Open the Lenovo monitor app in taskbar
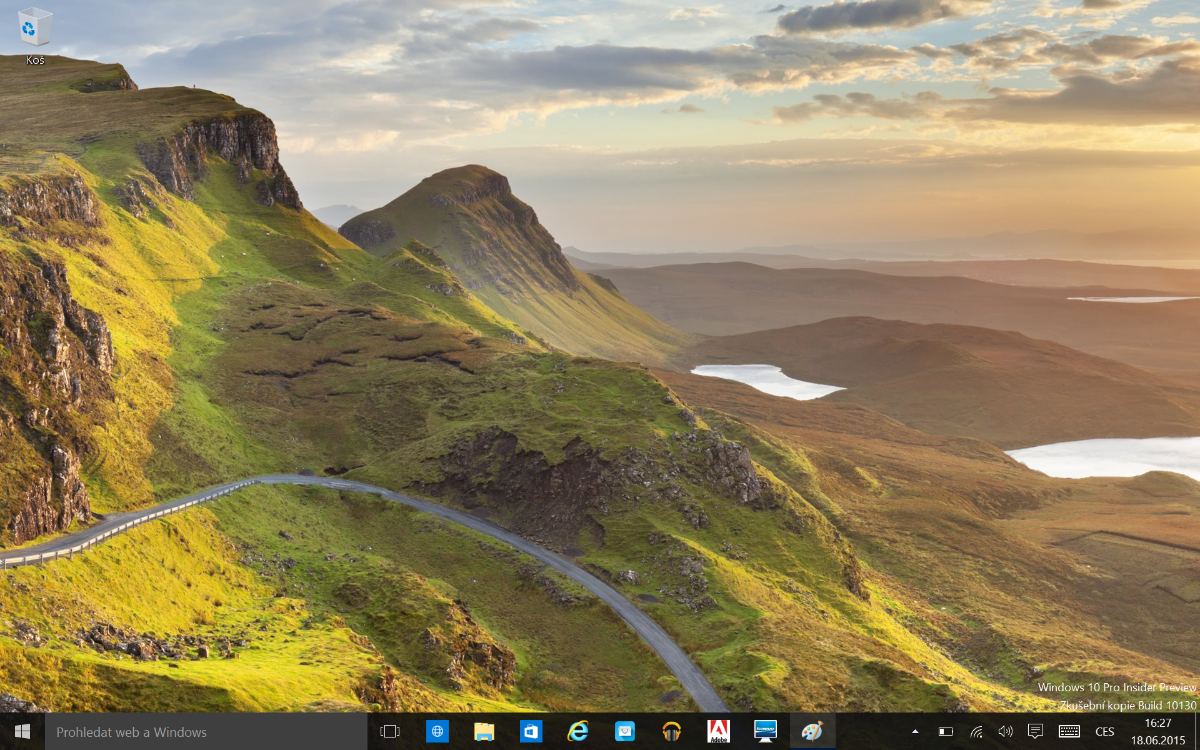The height and width of the screenshot is (750, 1200). (x=765, y=732)
